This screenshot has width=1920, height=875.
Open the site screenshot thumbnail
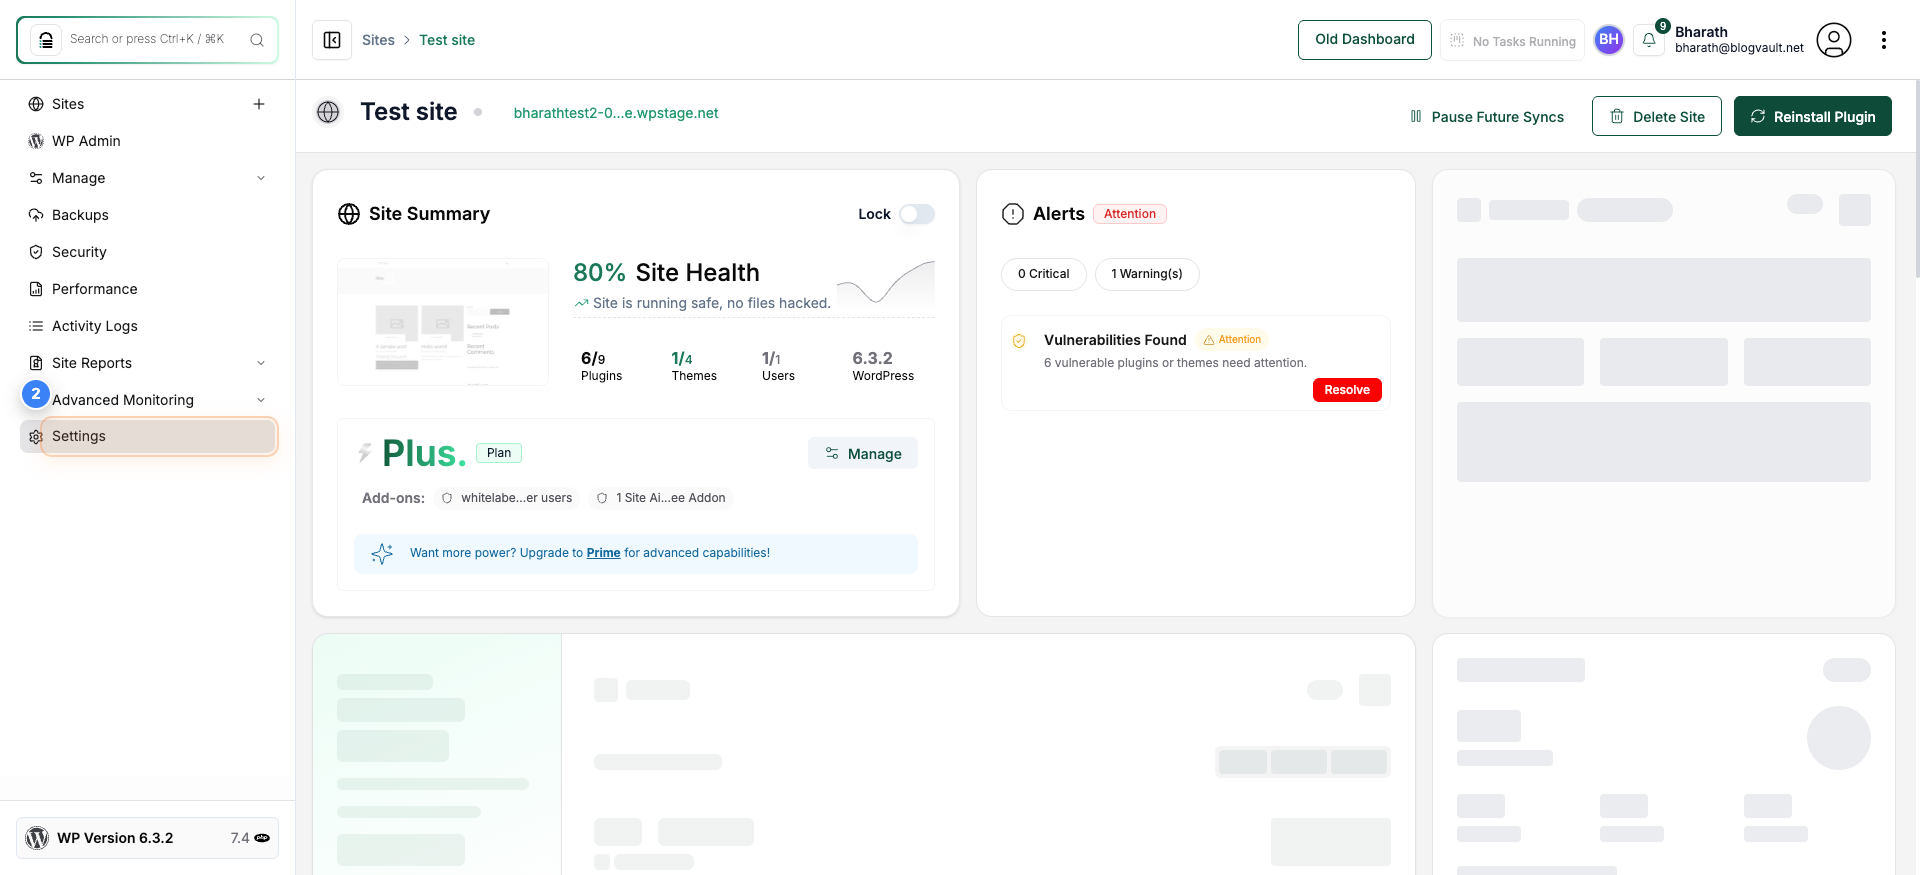tap(443, 322)
